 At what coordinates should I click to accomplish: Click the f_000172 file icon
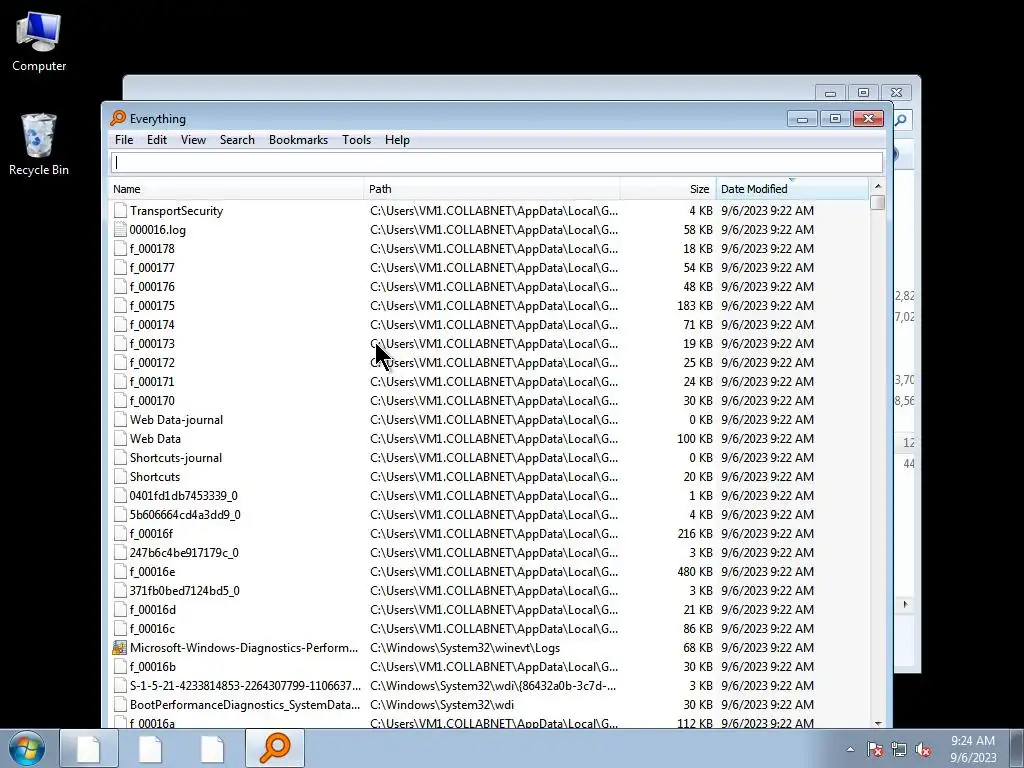120,362
